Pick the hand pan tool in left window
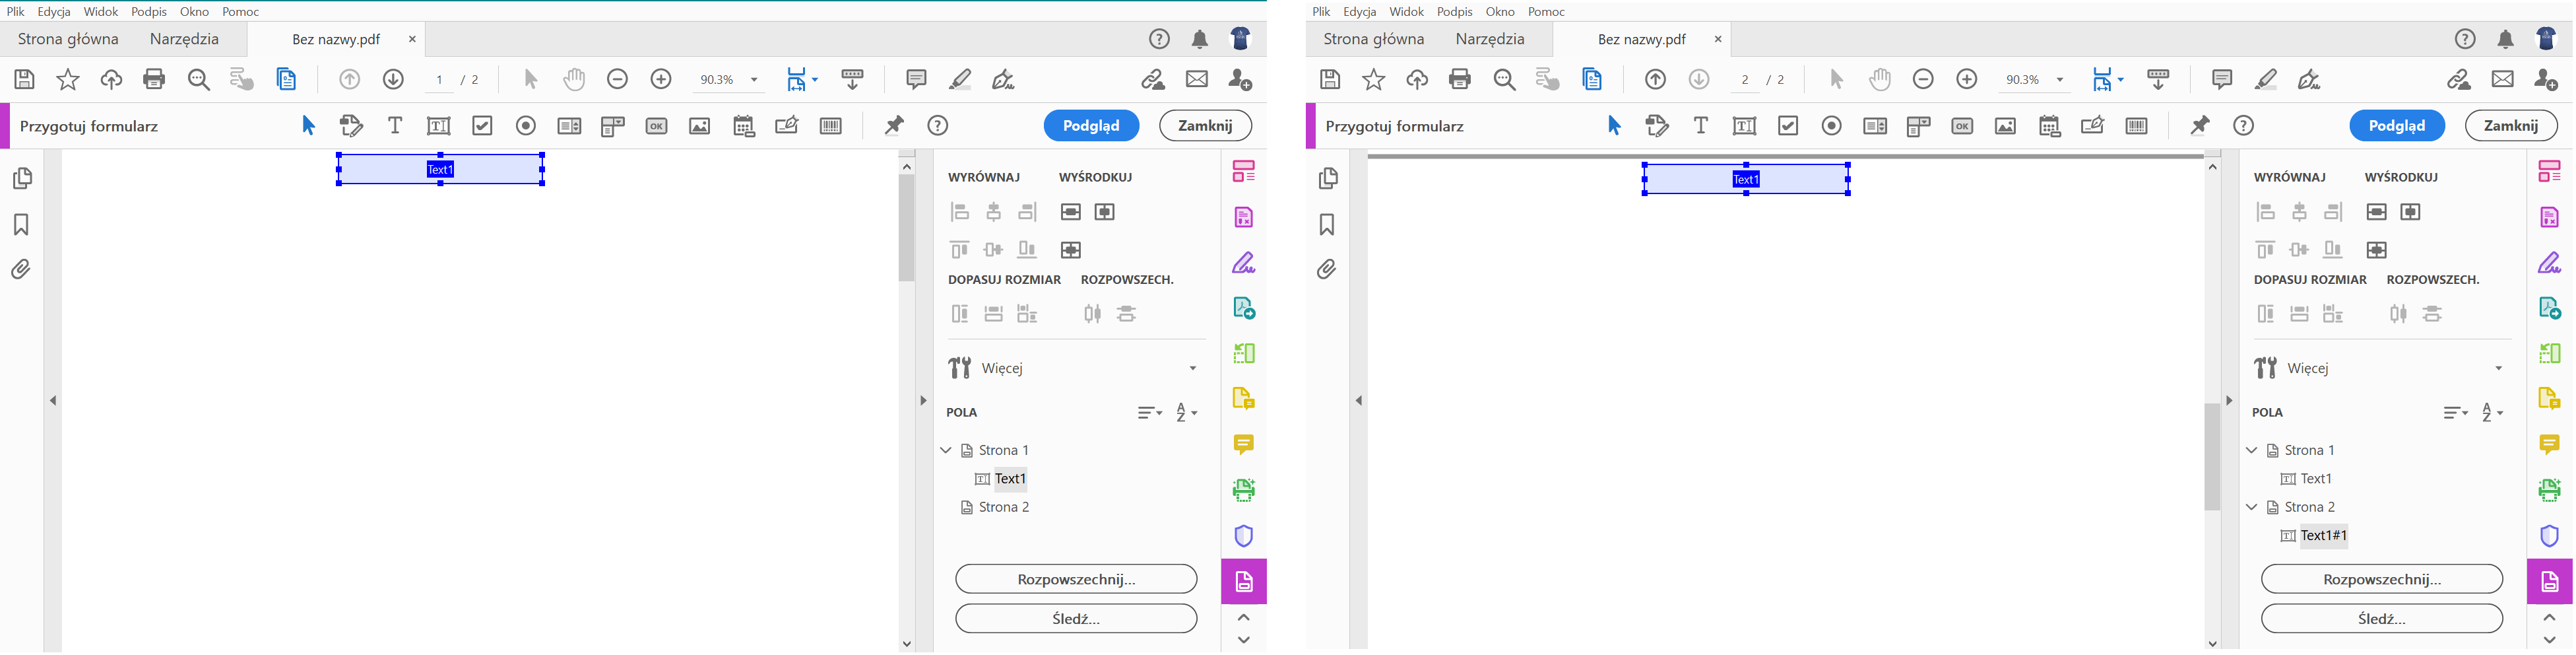 (574, 80)
